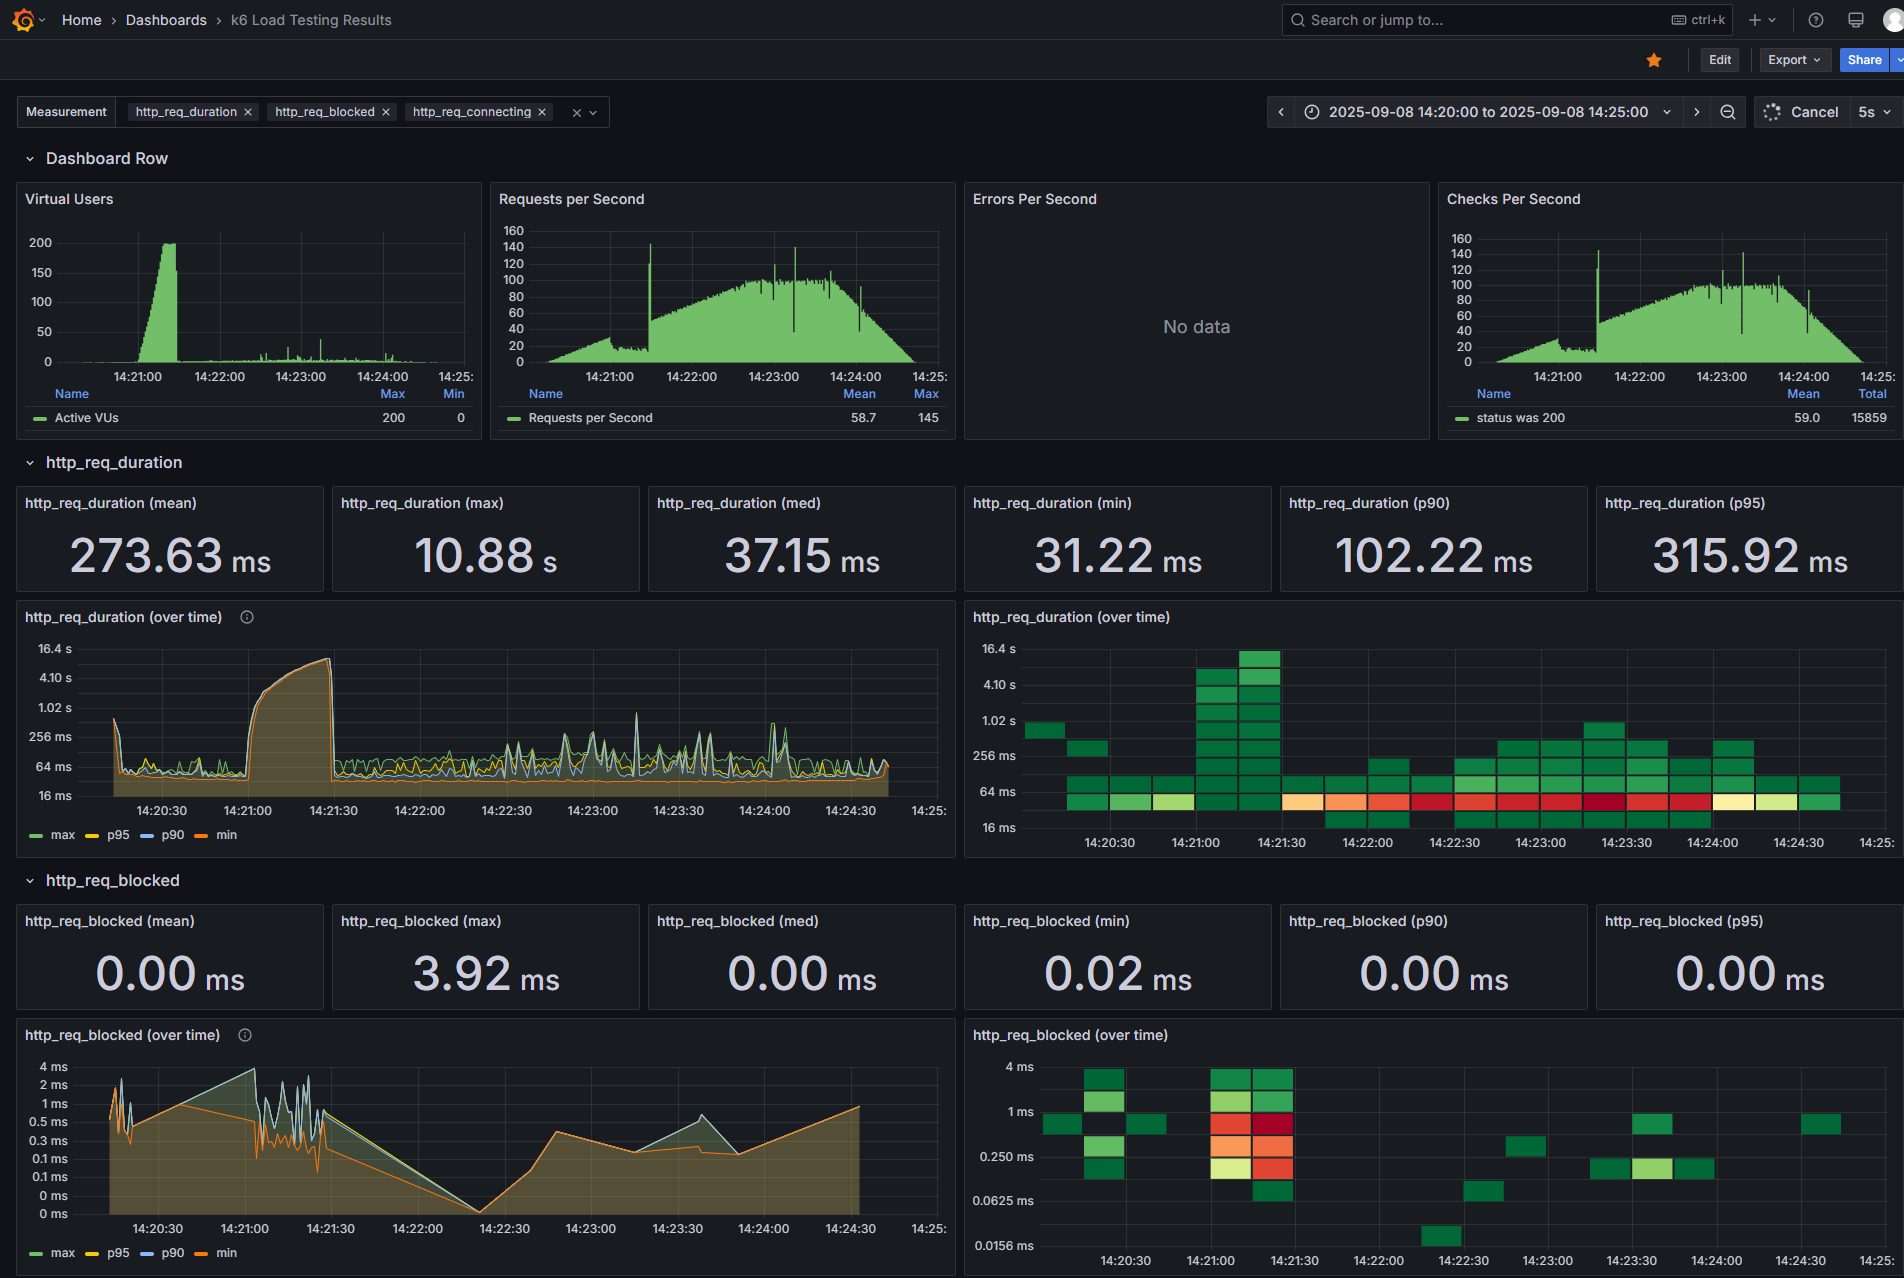The height and width of the screenshot is (1278, 1904).
Task: Click the Grafana logo icon
Action: point(23,20)
